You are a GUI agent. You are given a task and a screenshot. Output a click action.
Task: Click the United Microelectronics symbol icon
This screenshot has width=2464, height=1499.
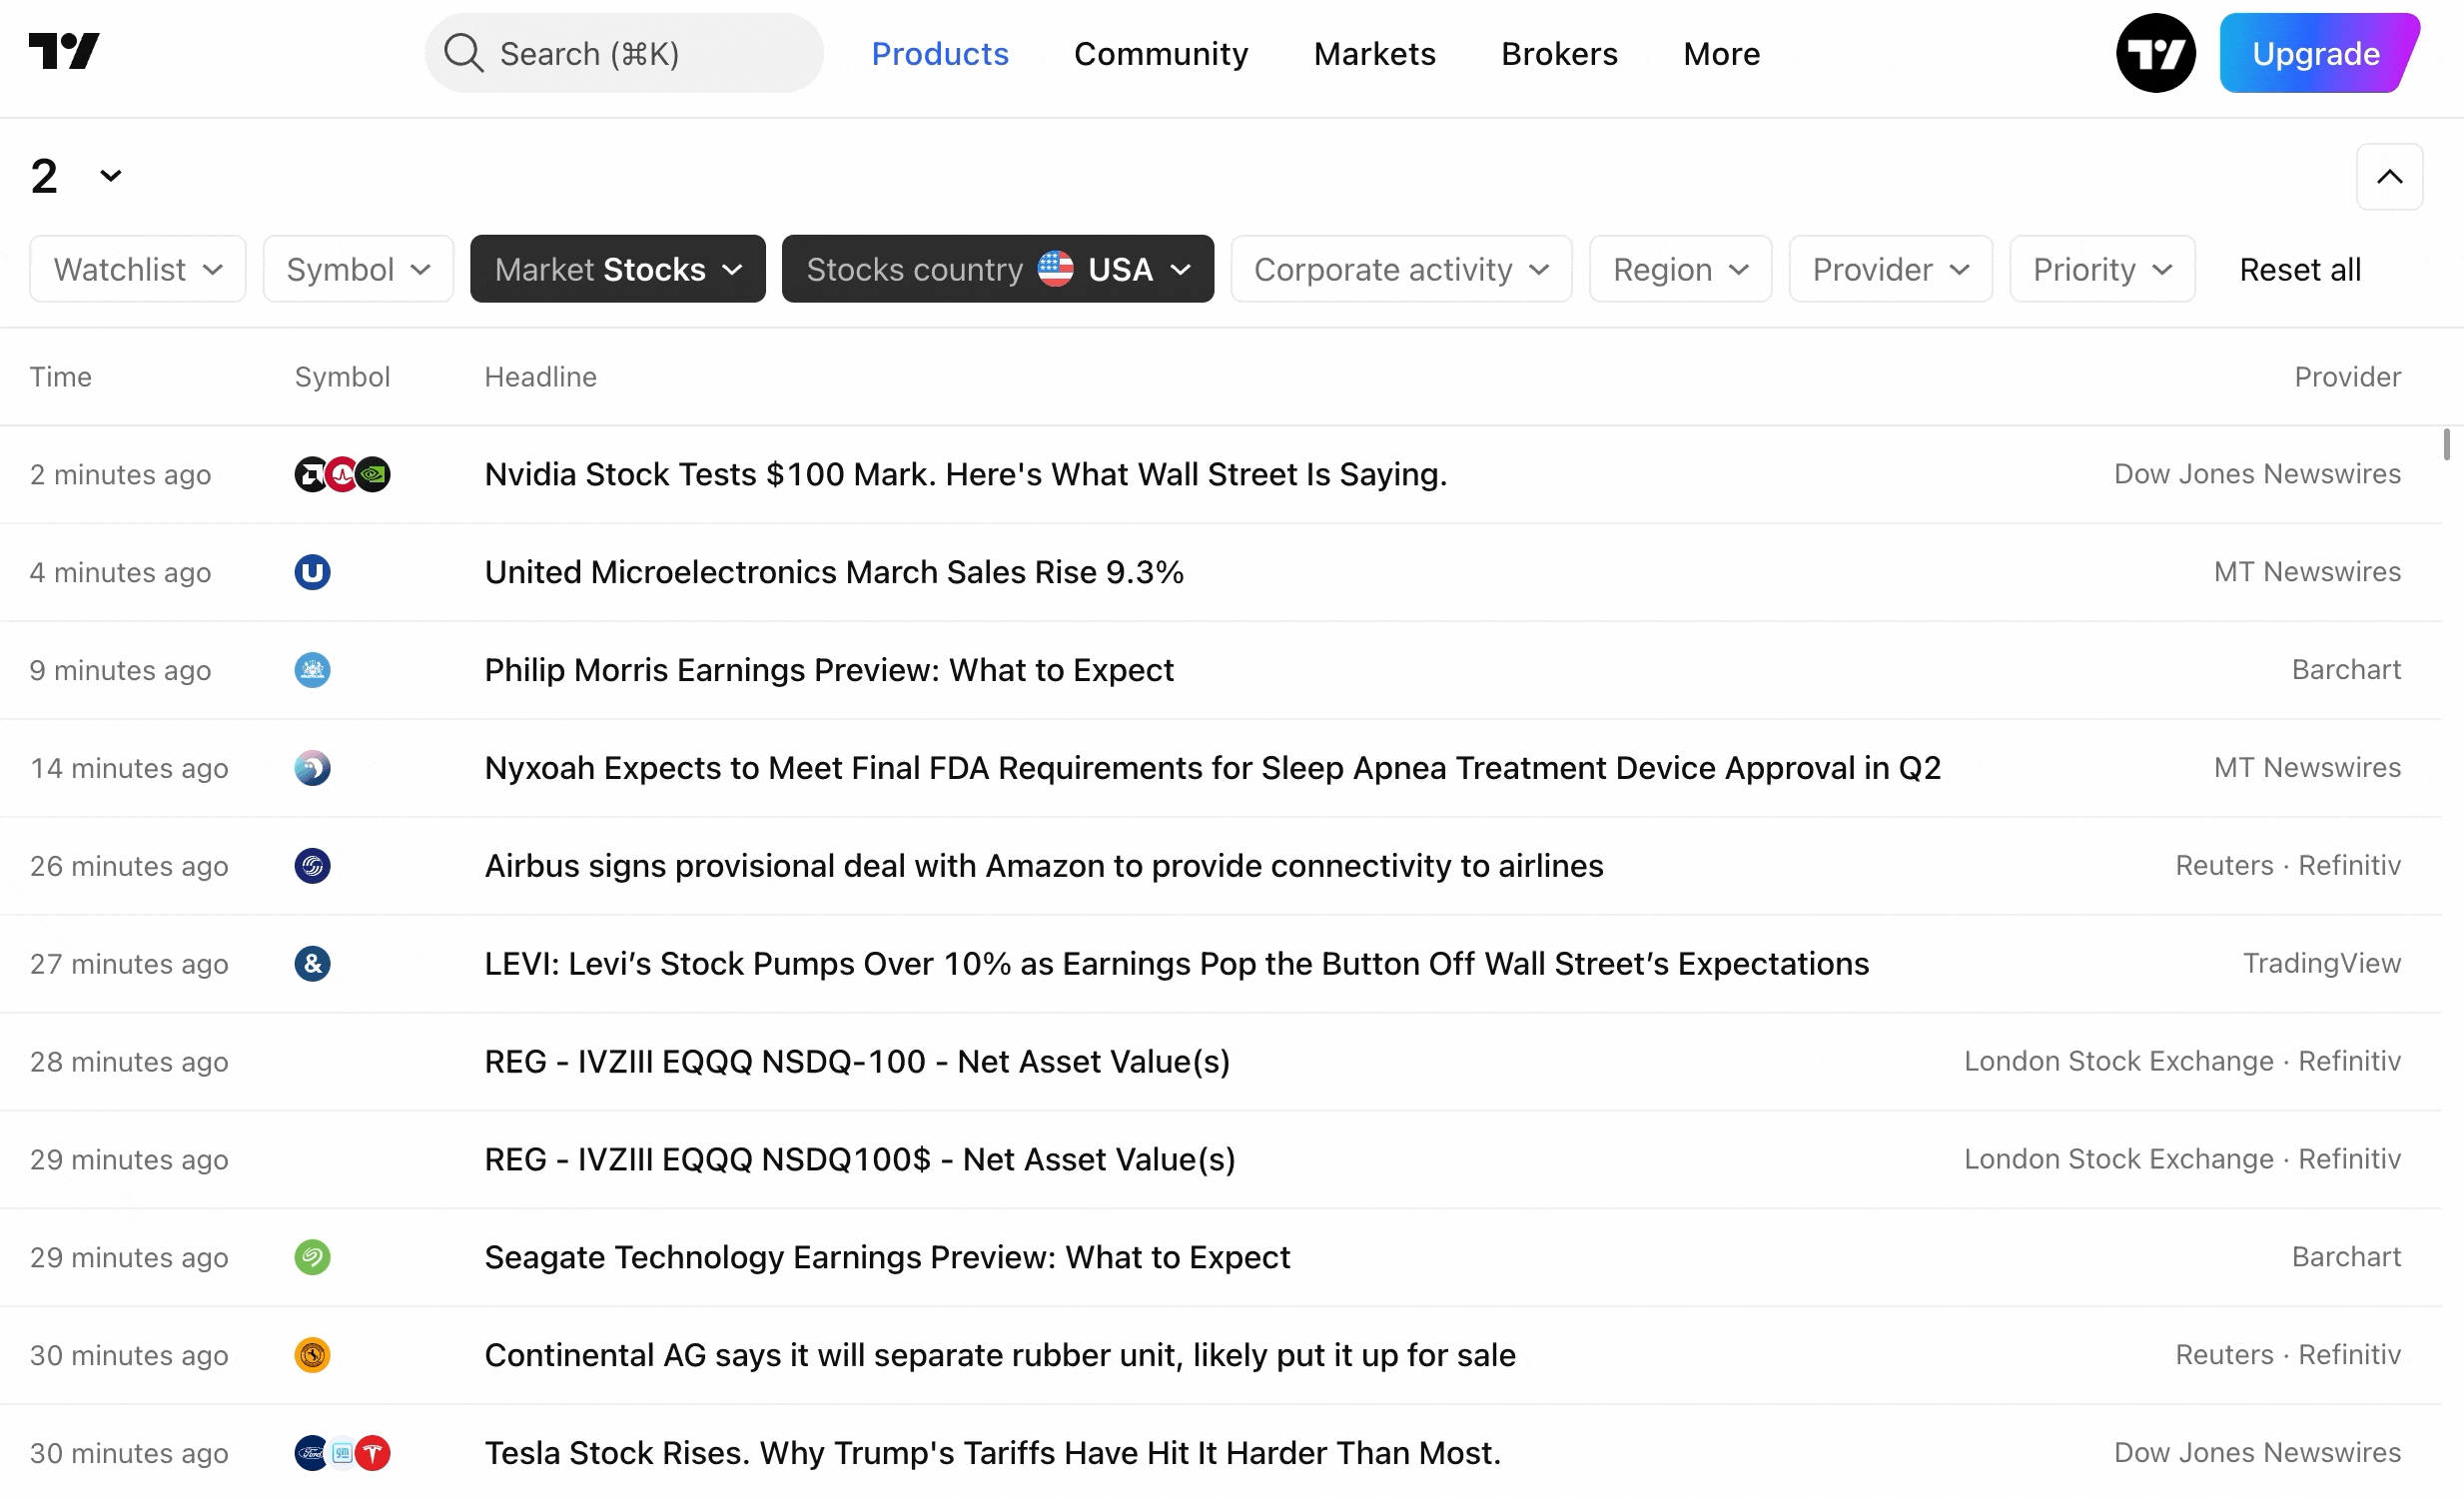(312, 573)
